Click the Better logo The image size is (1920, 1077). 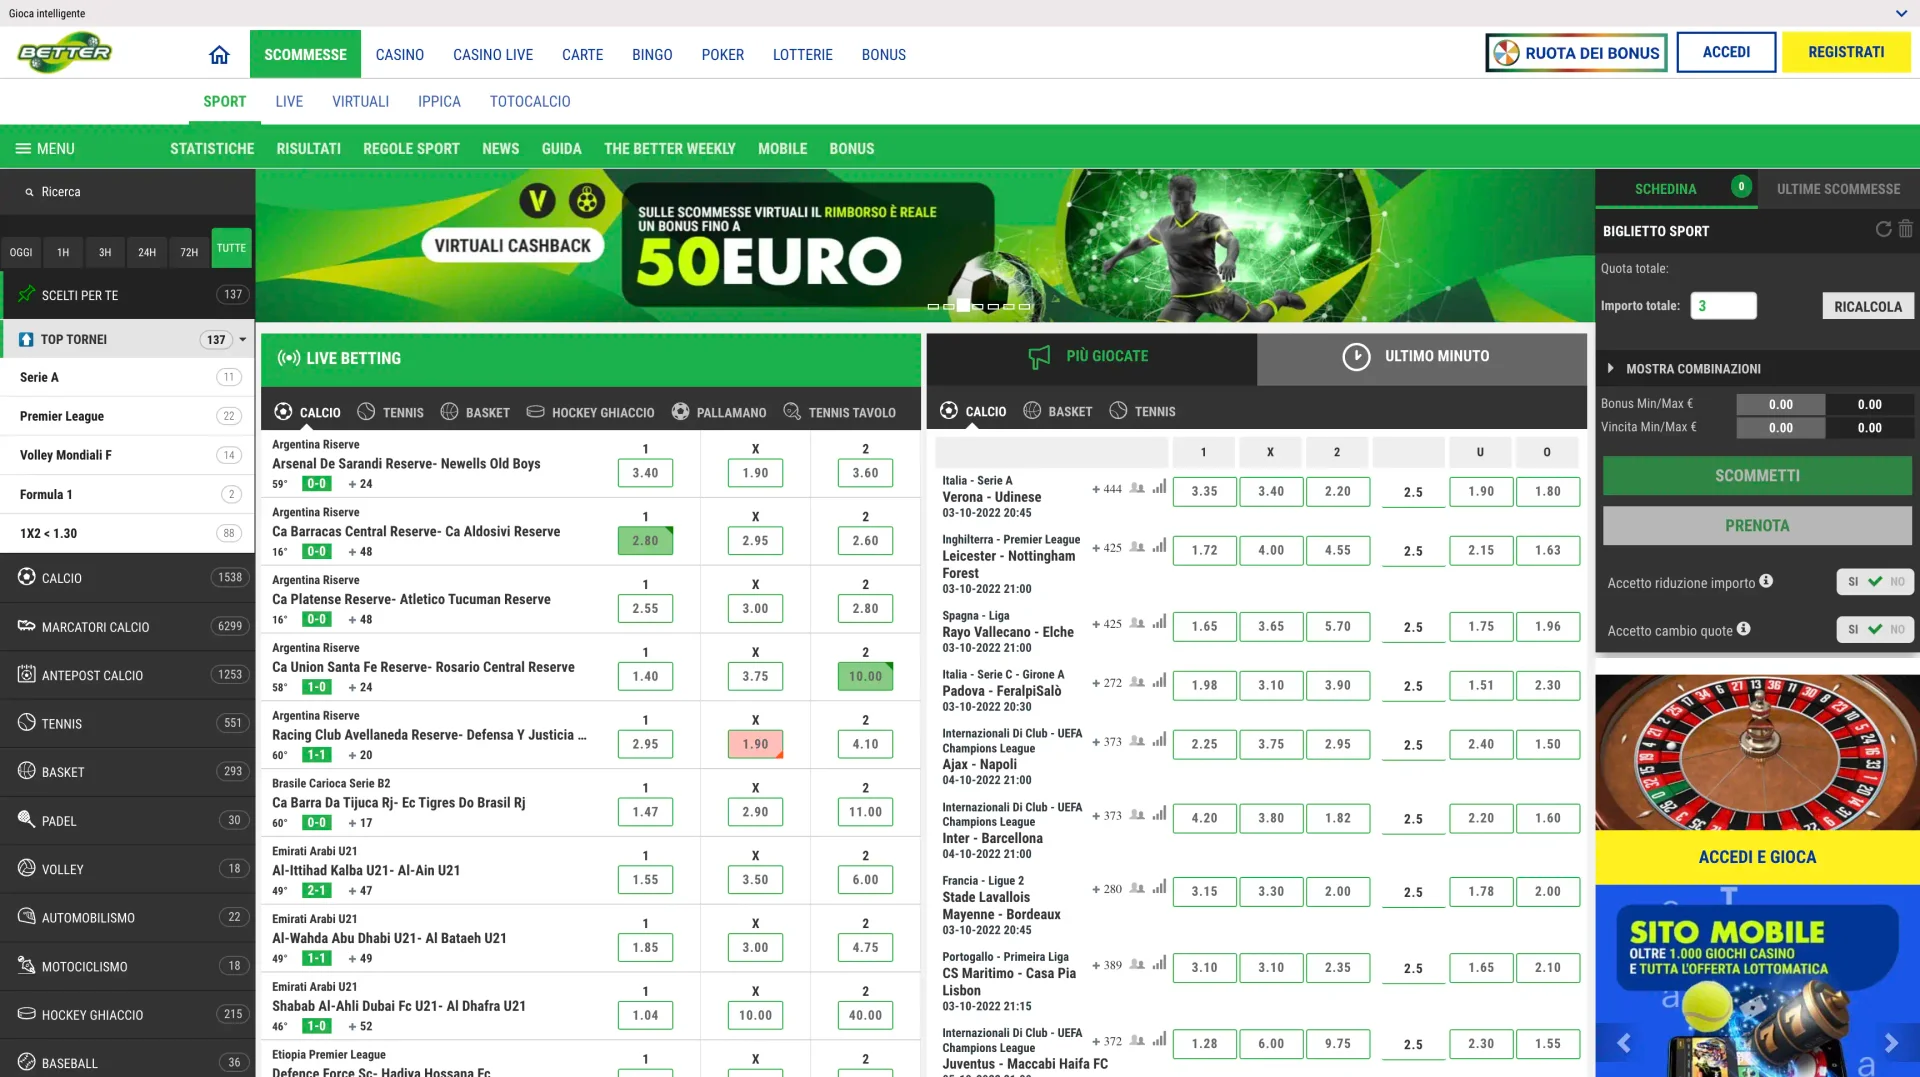[x=65, y=52]
